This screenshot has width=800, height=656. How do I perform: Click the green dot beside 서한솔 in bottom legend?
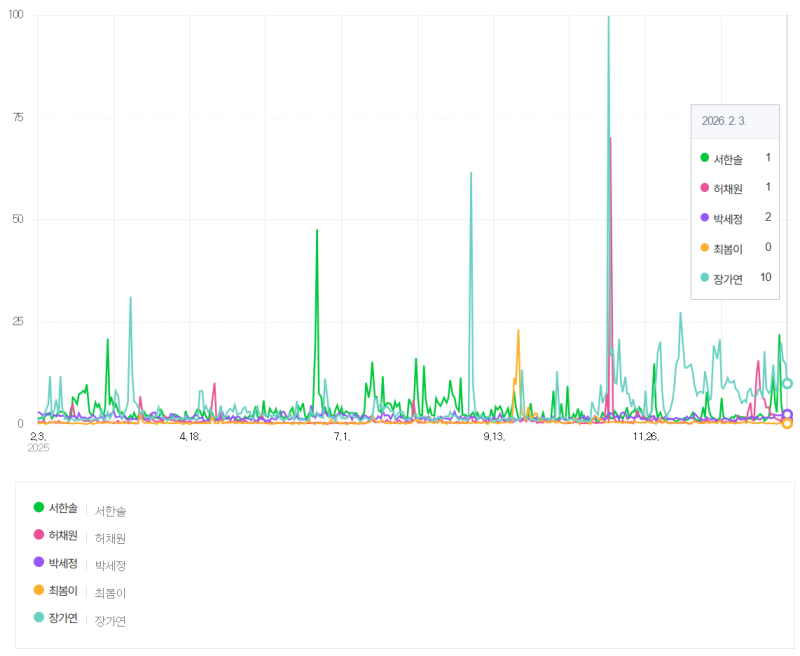[x=39, y=507]
